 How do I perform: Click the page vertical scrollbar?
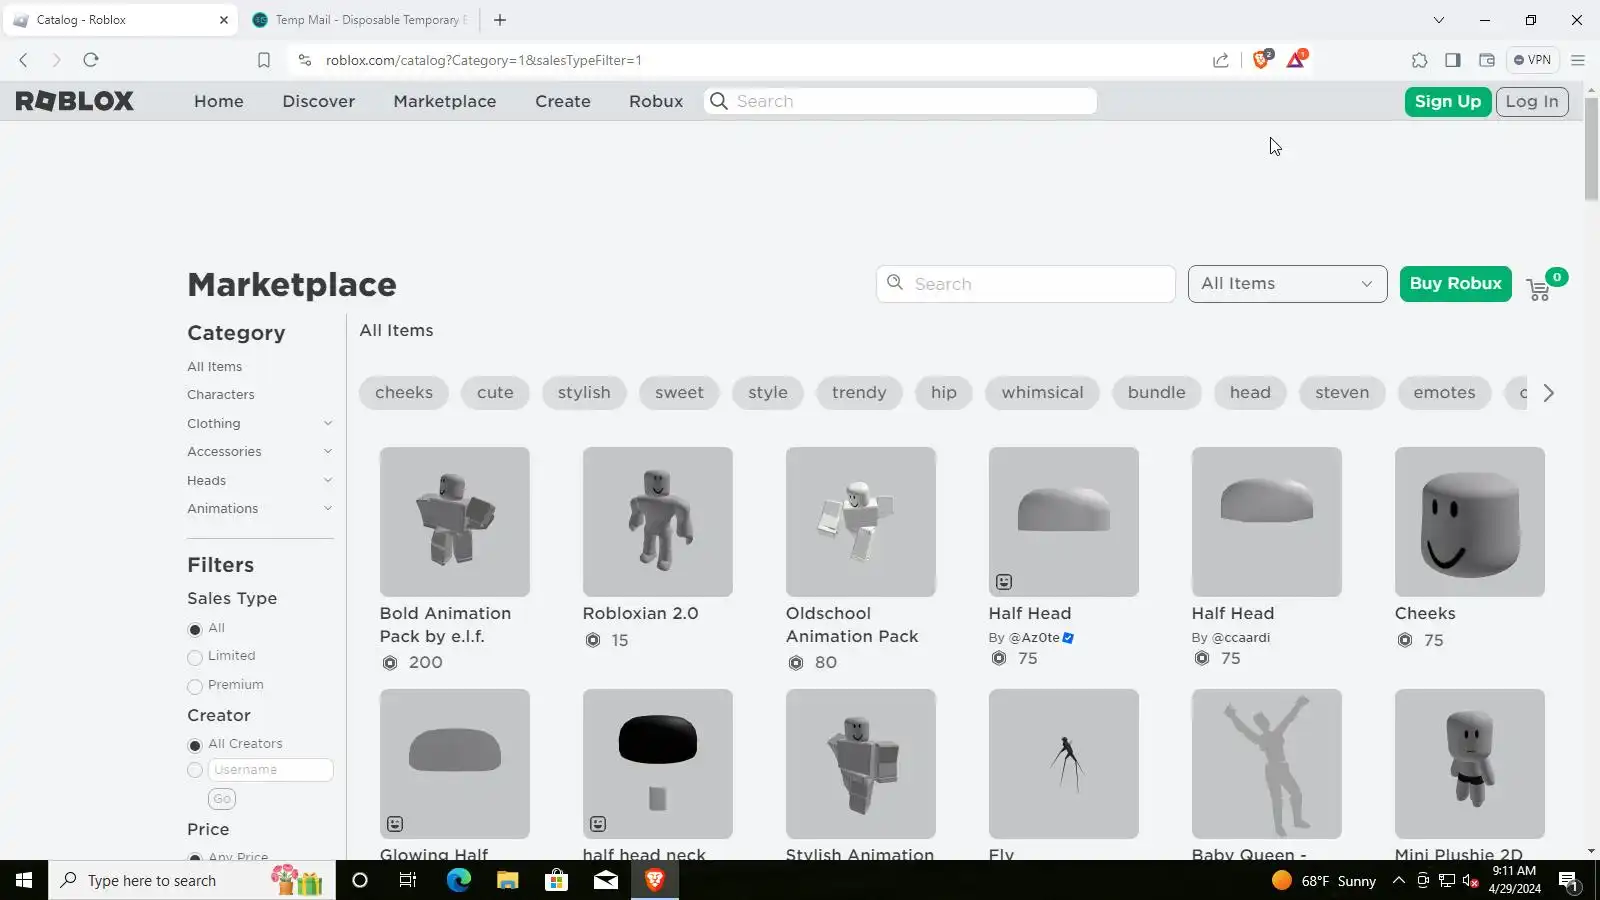(x=1591, y=150)
